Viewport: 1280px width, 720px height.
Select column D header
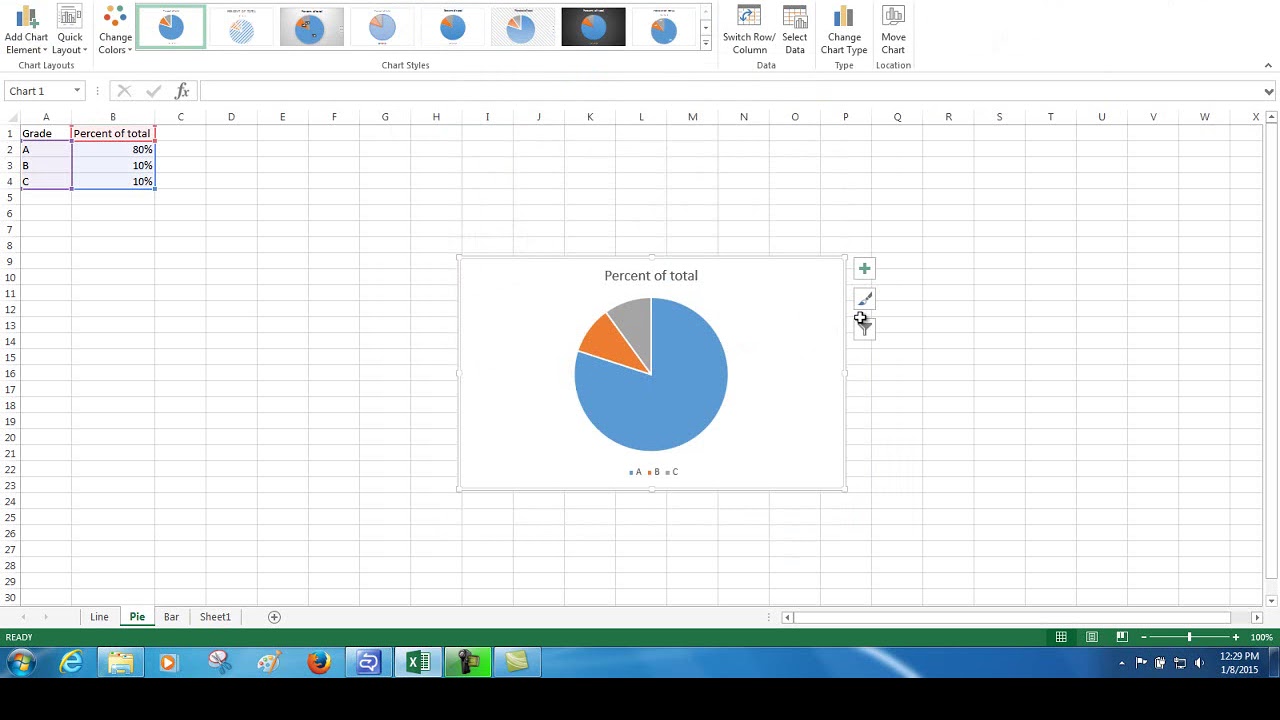231,117
